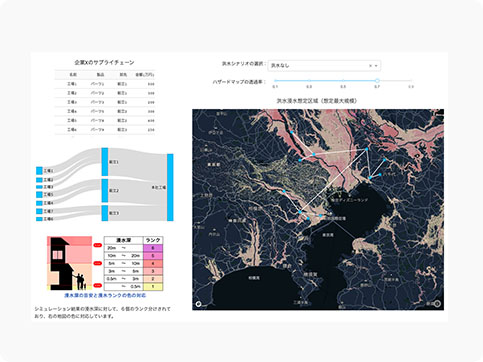Expand the scenario dropdown using its arrow
The height and width of the screenshot is (362, 483).
(376, 66)
